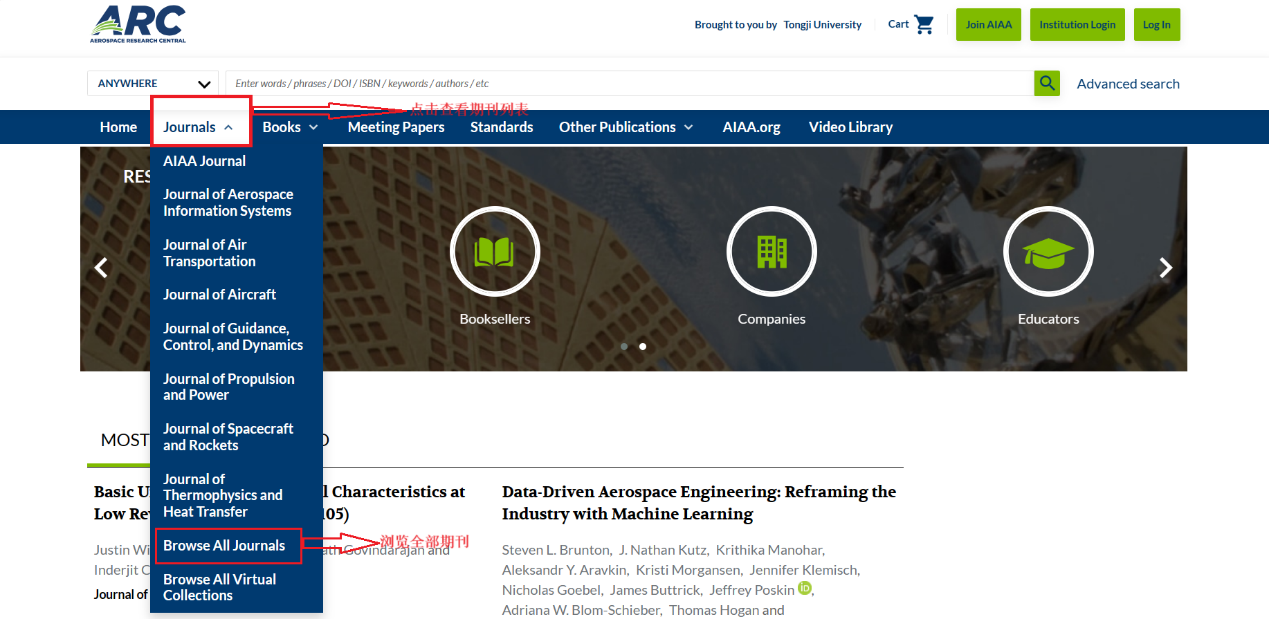Open the Educators graduation cap icon

pyautogui.click(x=1048, y=252)
